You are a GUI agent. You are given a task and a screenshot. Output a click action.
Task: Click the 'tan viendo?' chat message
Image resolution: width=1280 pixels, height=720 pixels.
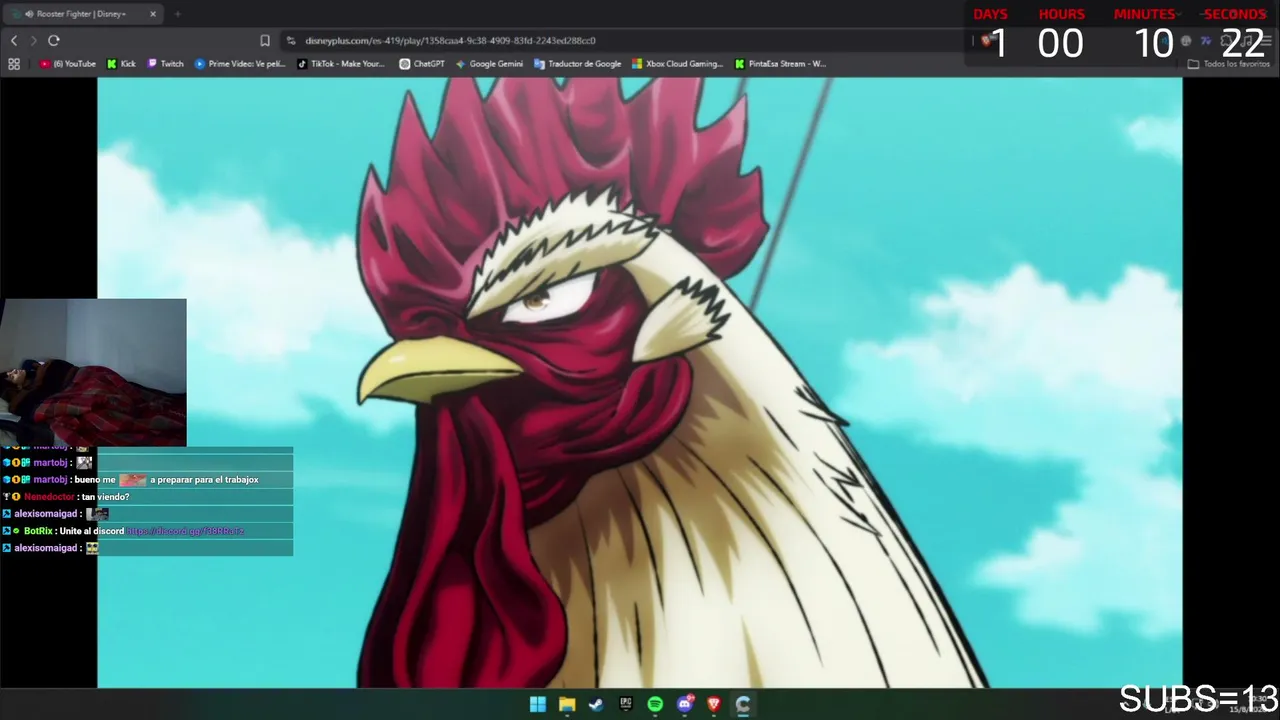click(106, 497)
